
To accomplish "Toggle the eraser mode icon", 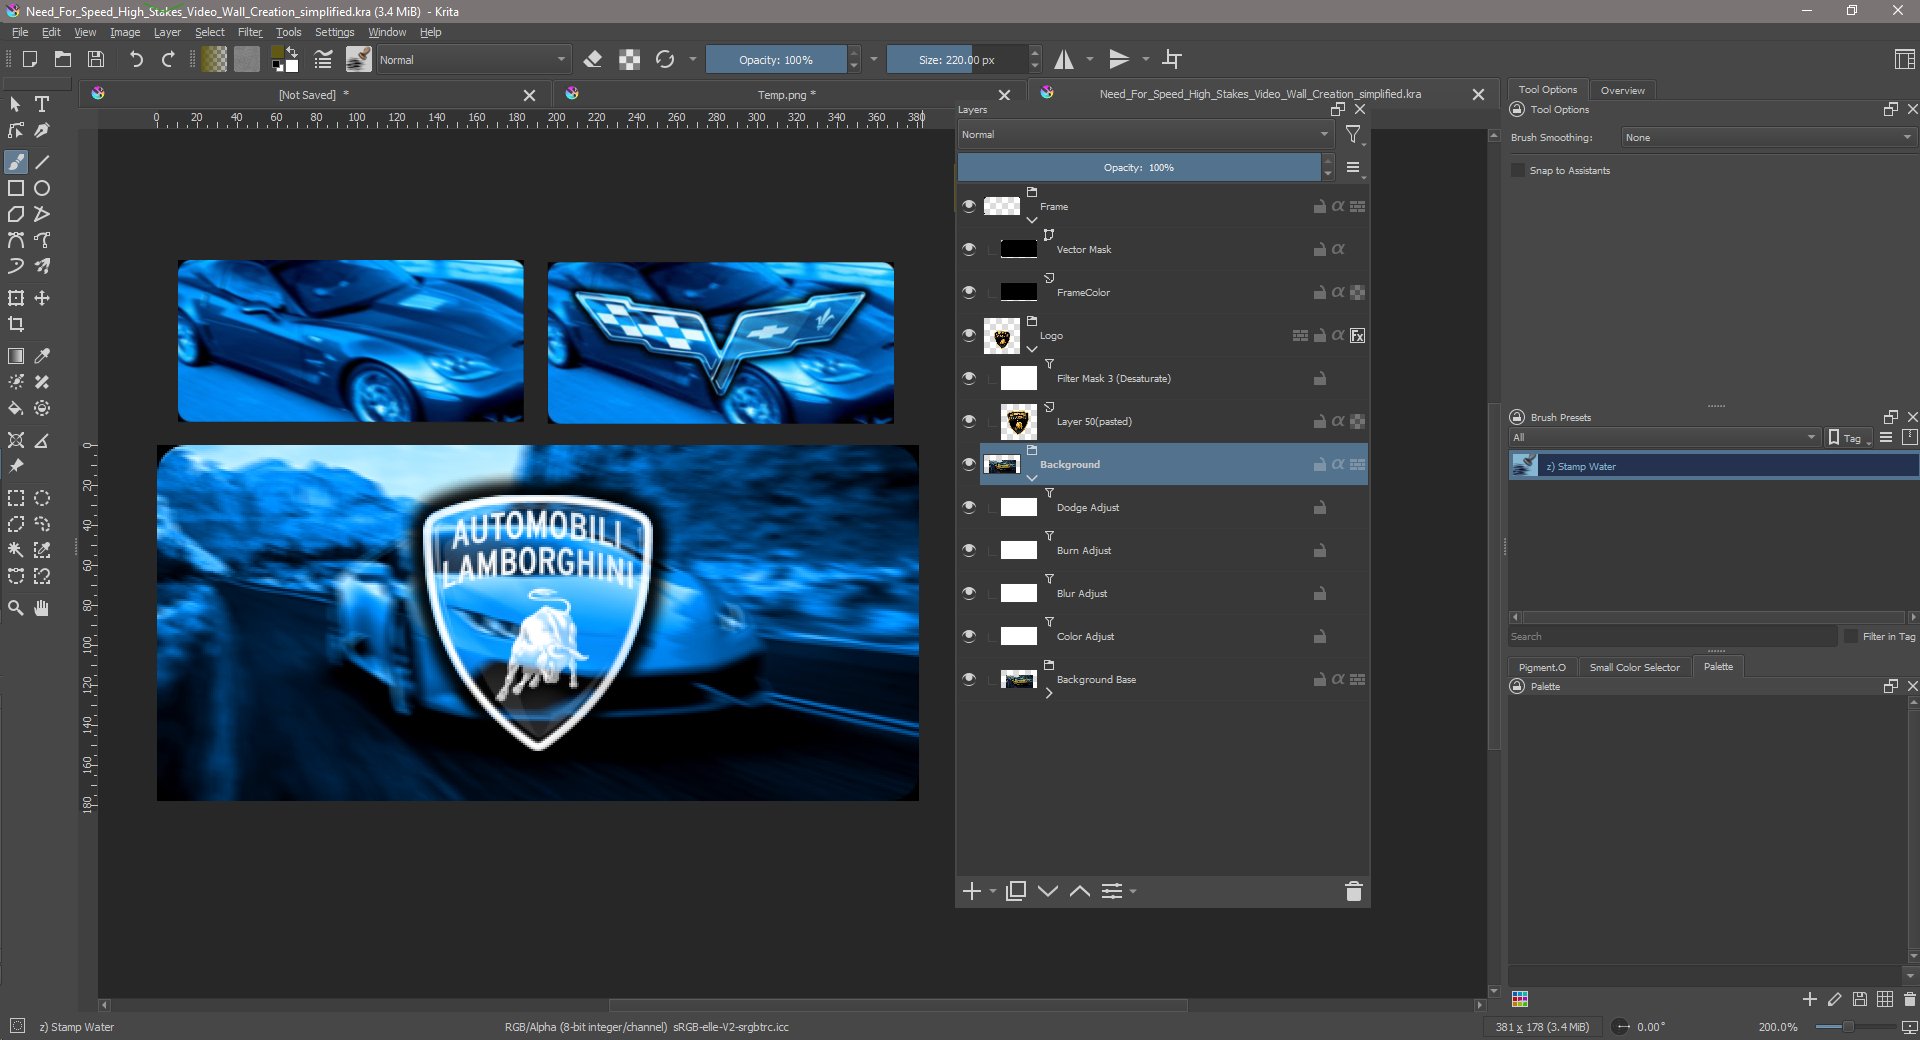I will 593,60.
